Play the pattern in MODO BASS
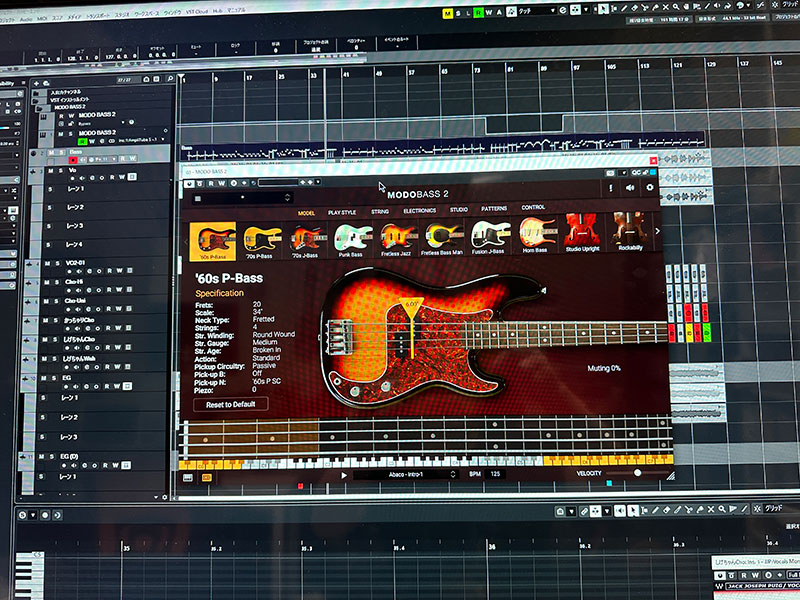The image size is (800, 600). point(344,476)
